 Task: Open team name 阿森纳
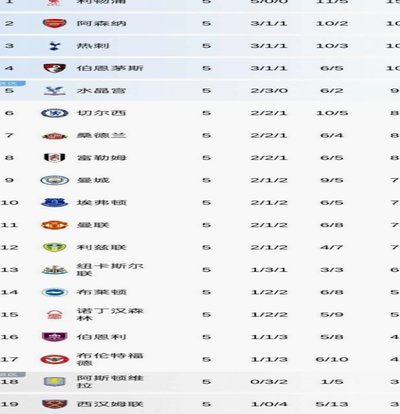101,23
